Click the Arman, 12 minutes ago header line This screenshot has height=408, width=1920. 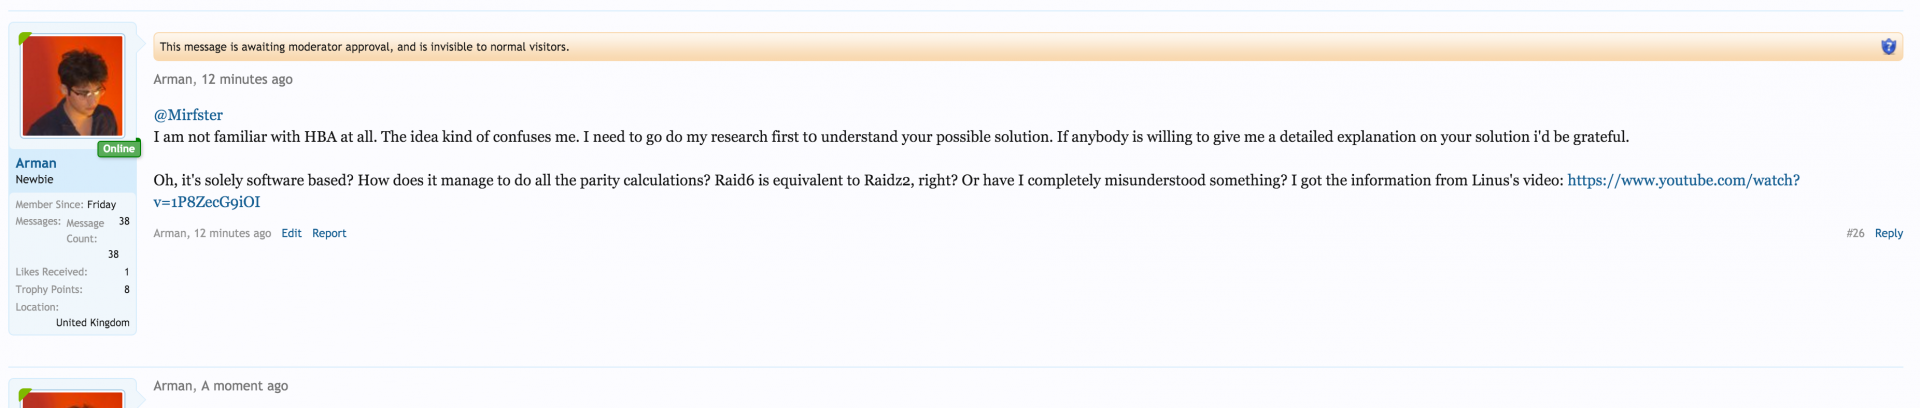pos(223,79)
